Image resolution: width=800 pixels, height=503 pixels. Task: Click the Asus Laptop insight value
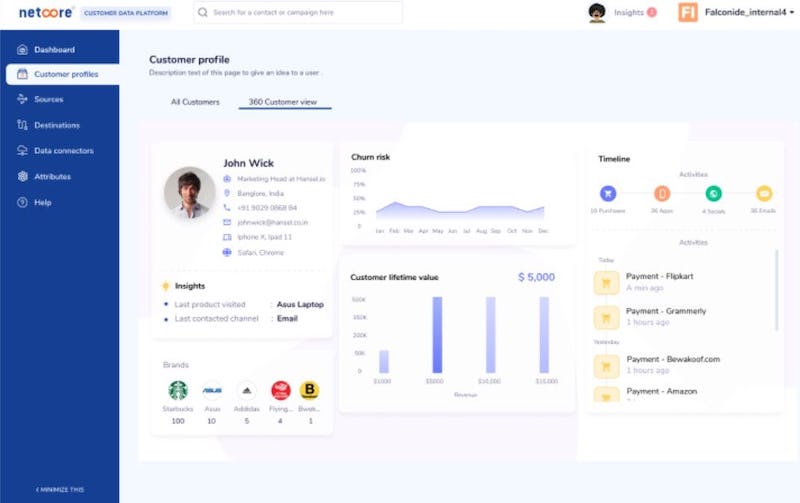click(300, 305)
